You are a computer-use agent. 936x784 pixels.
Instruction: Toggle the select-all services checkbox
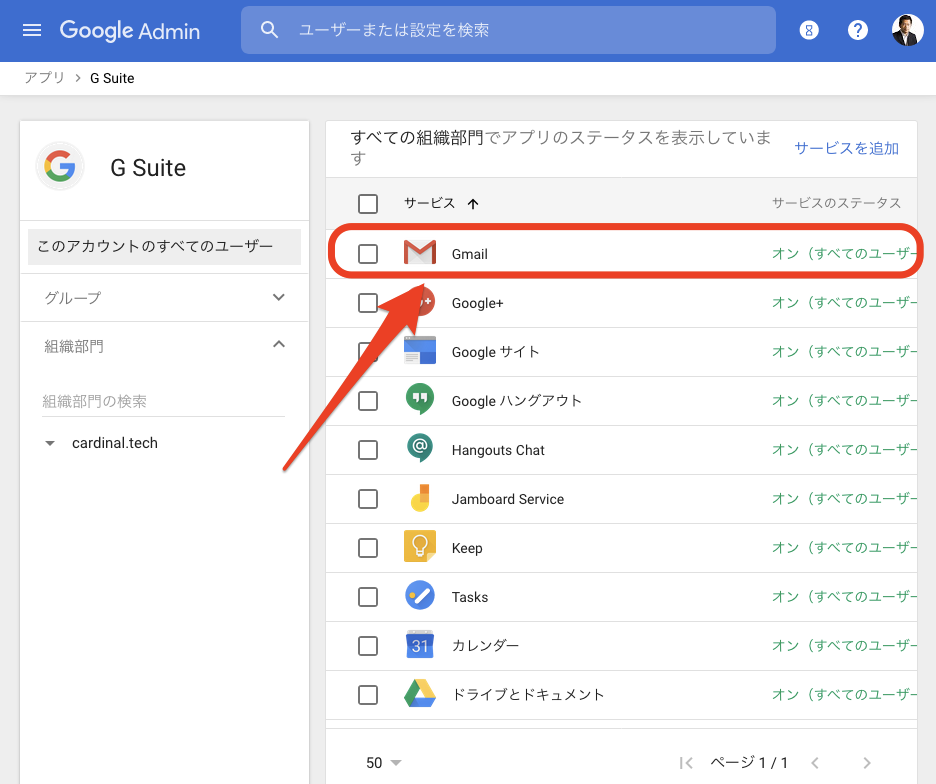368,204
